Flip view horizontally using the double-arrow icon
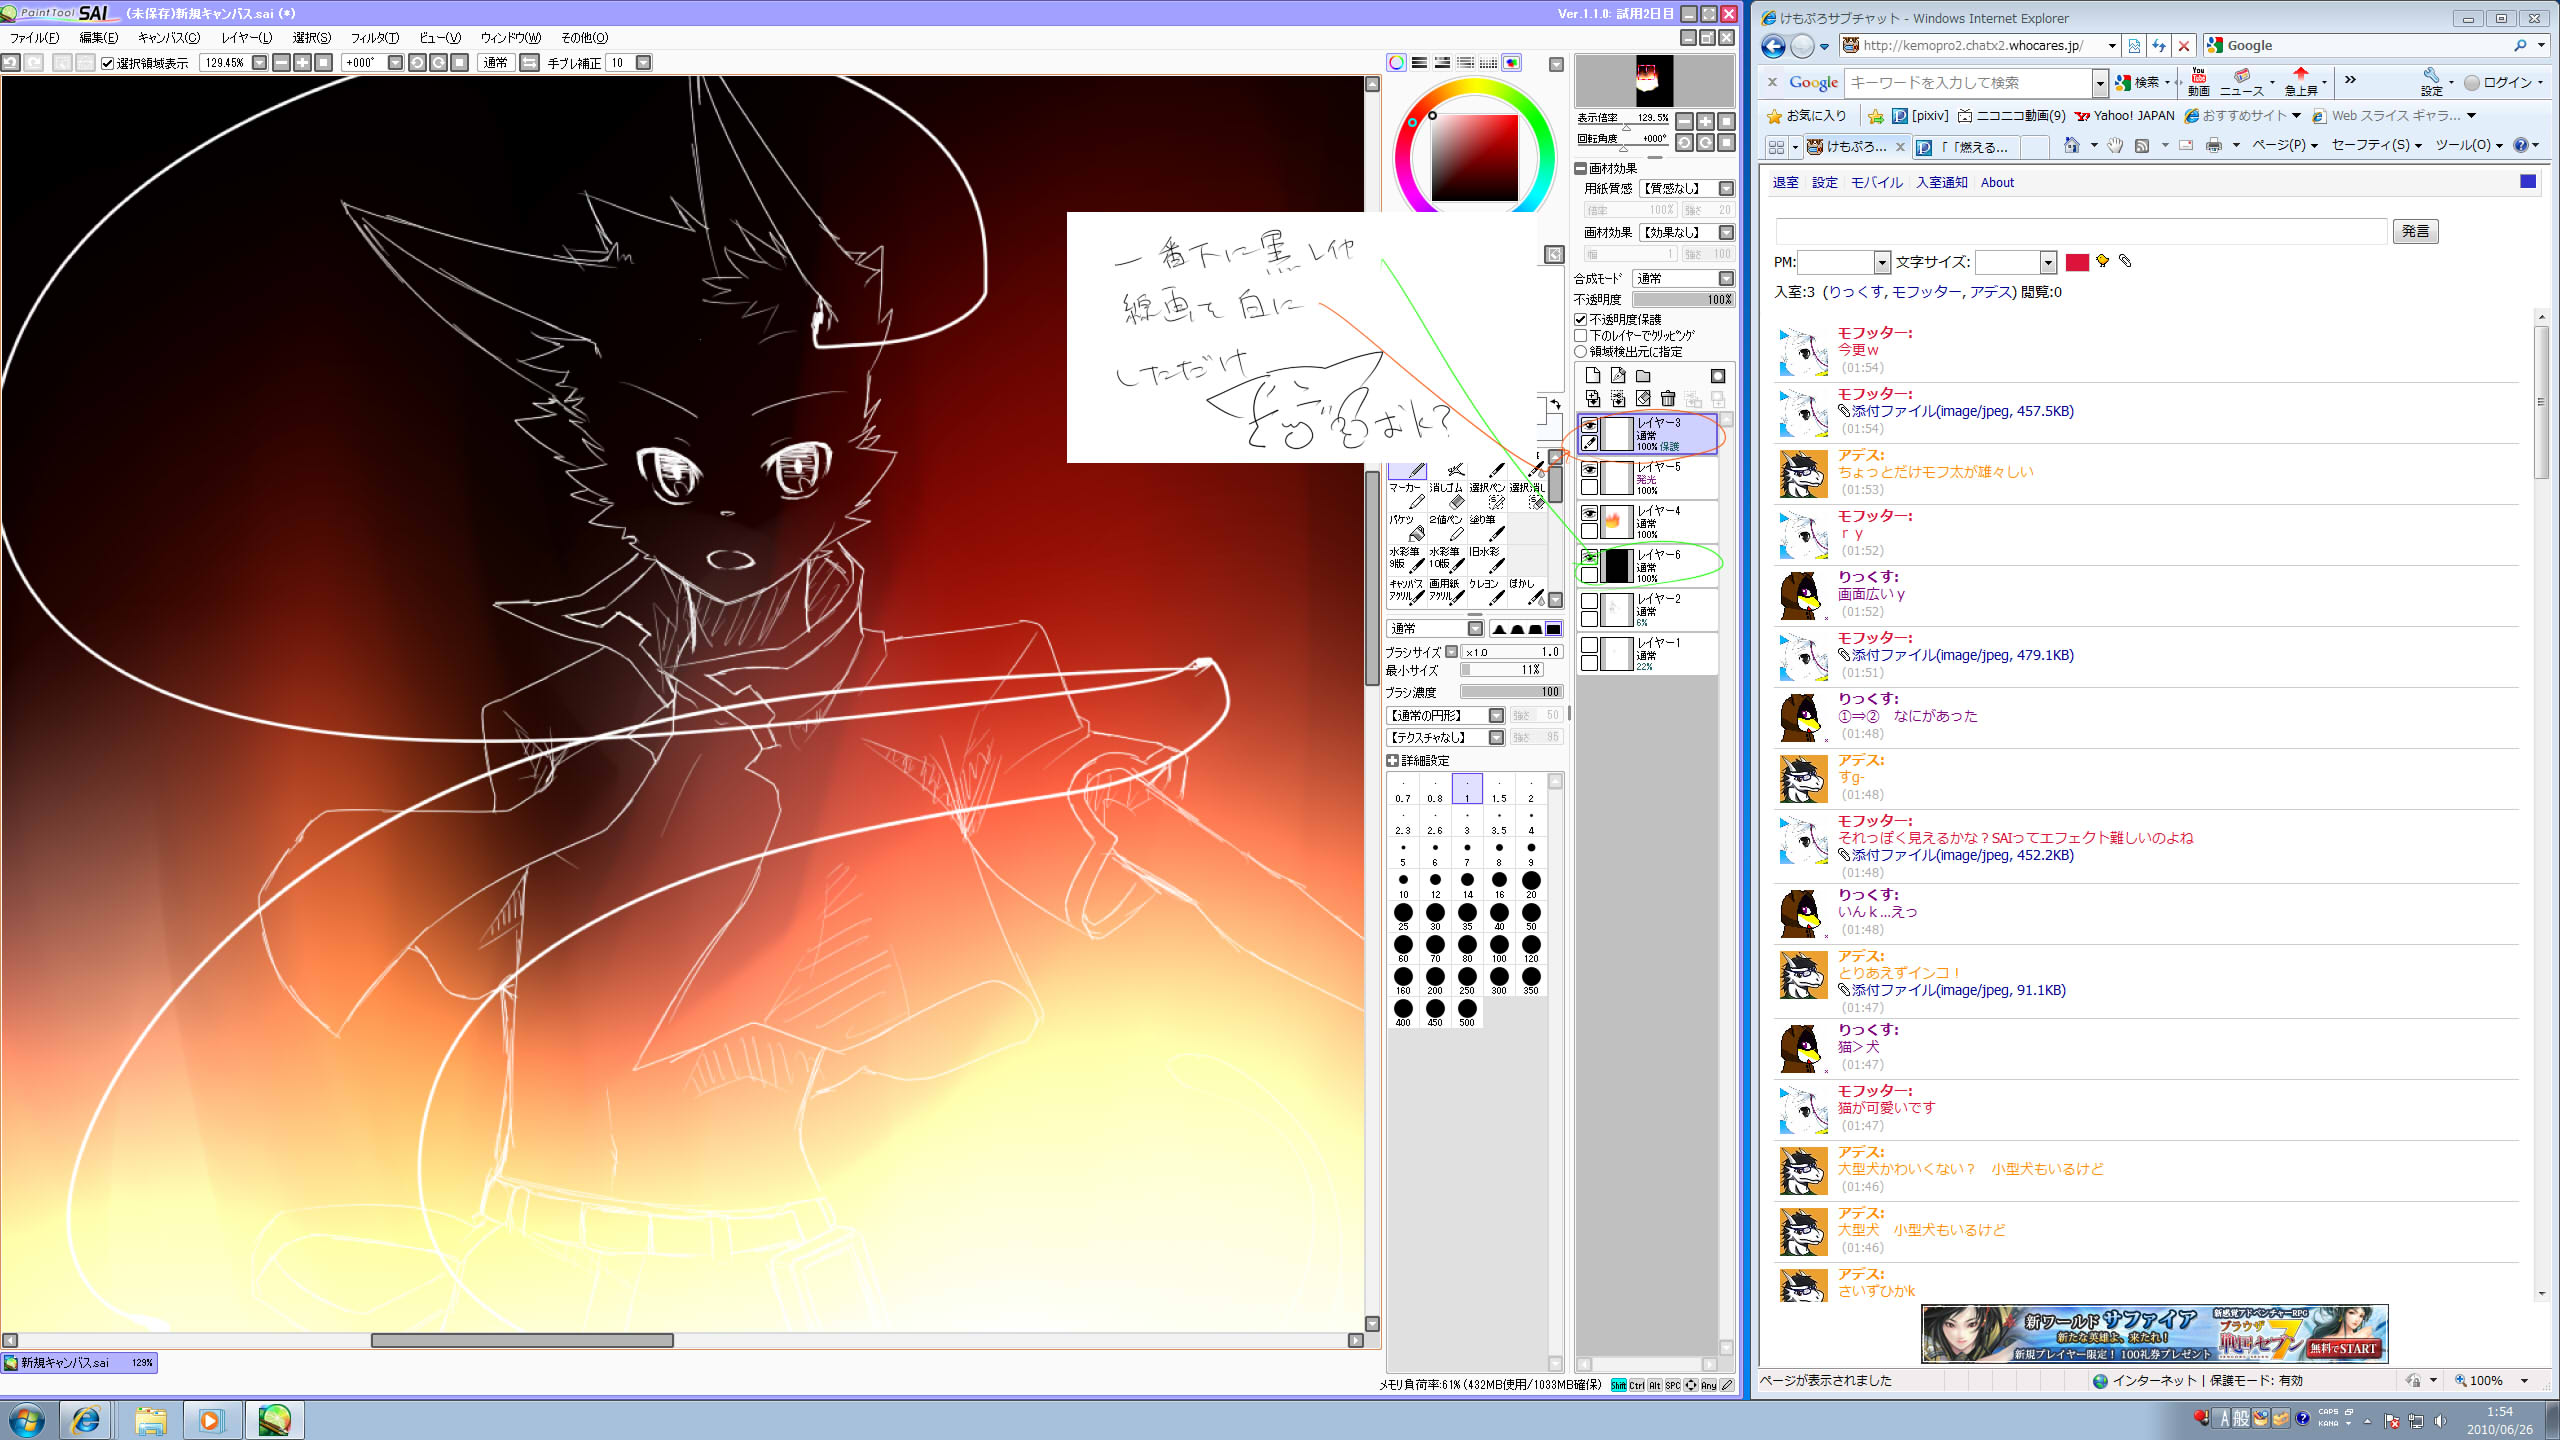The image size is (2560, 1440). click(530, 63)
